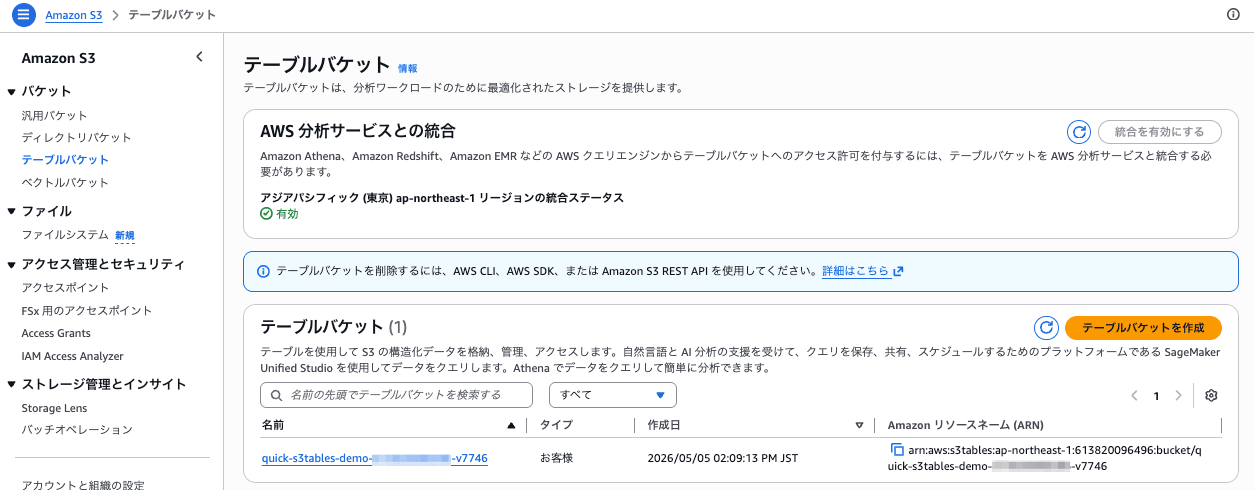
Task: Select テーブルバケット in the sidebar
Action: coord(65,159)
